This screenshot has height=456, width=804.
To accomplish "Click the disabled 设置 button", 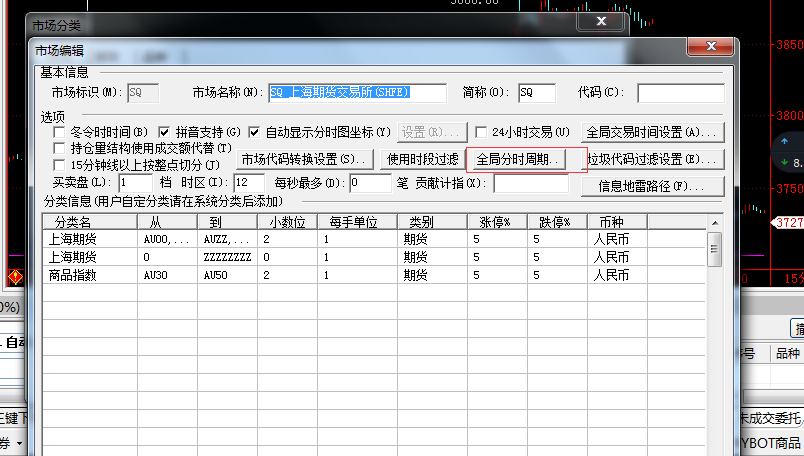I will tap(432, 132).
